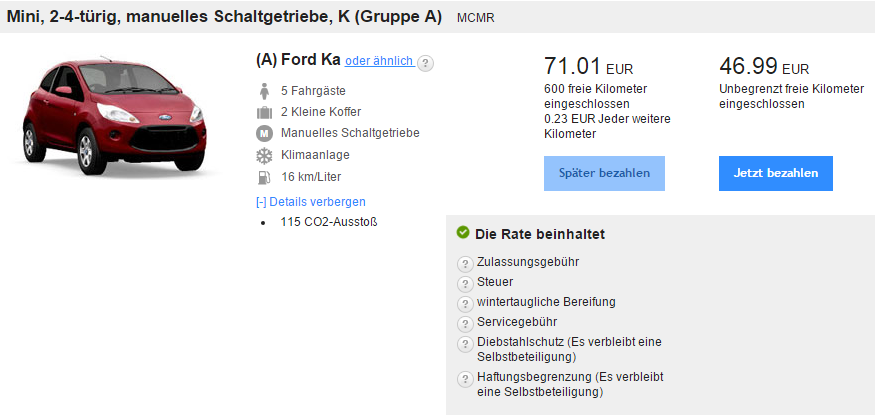
Task: Click the suitcase luggage icon
Action: click(265, 113)
